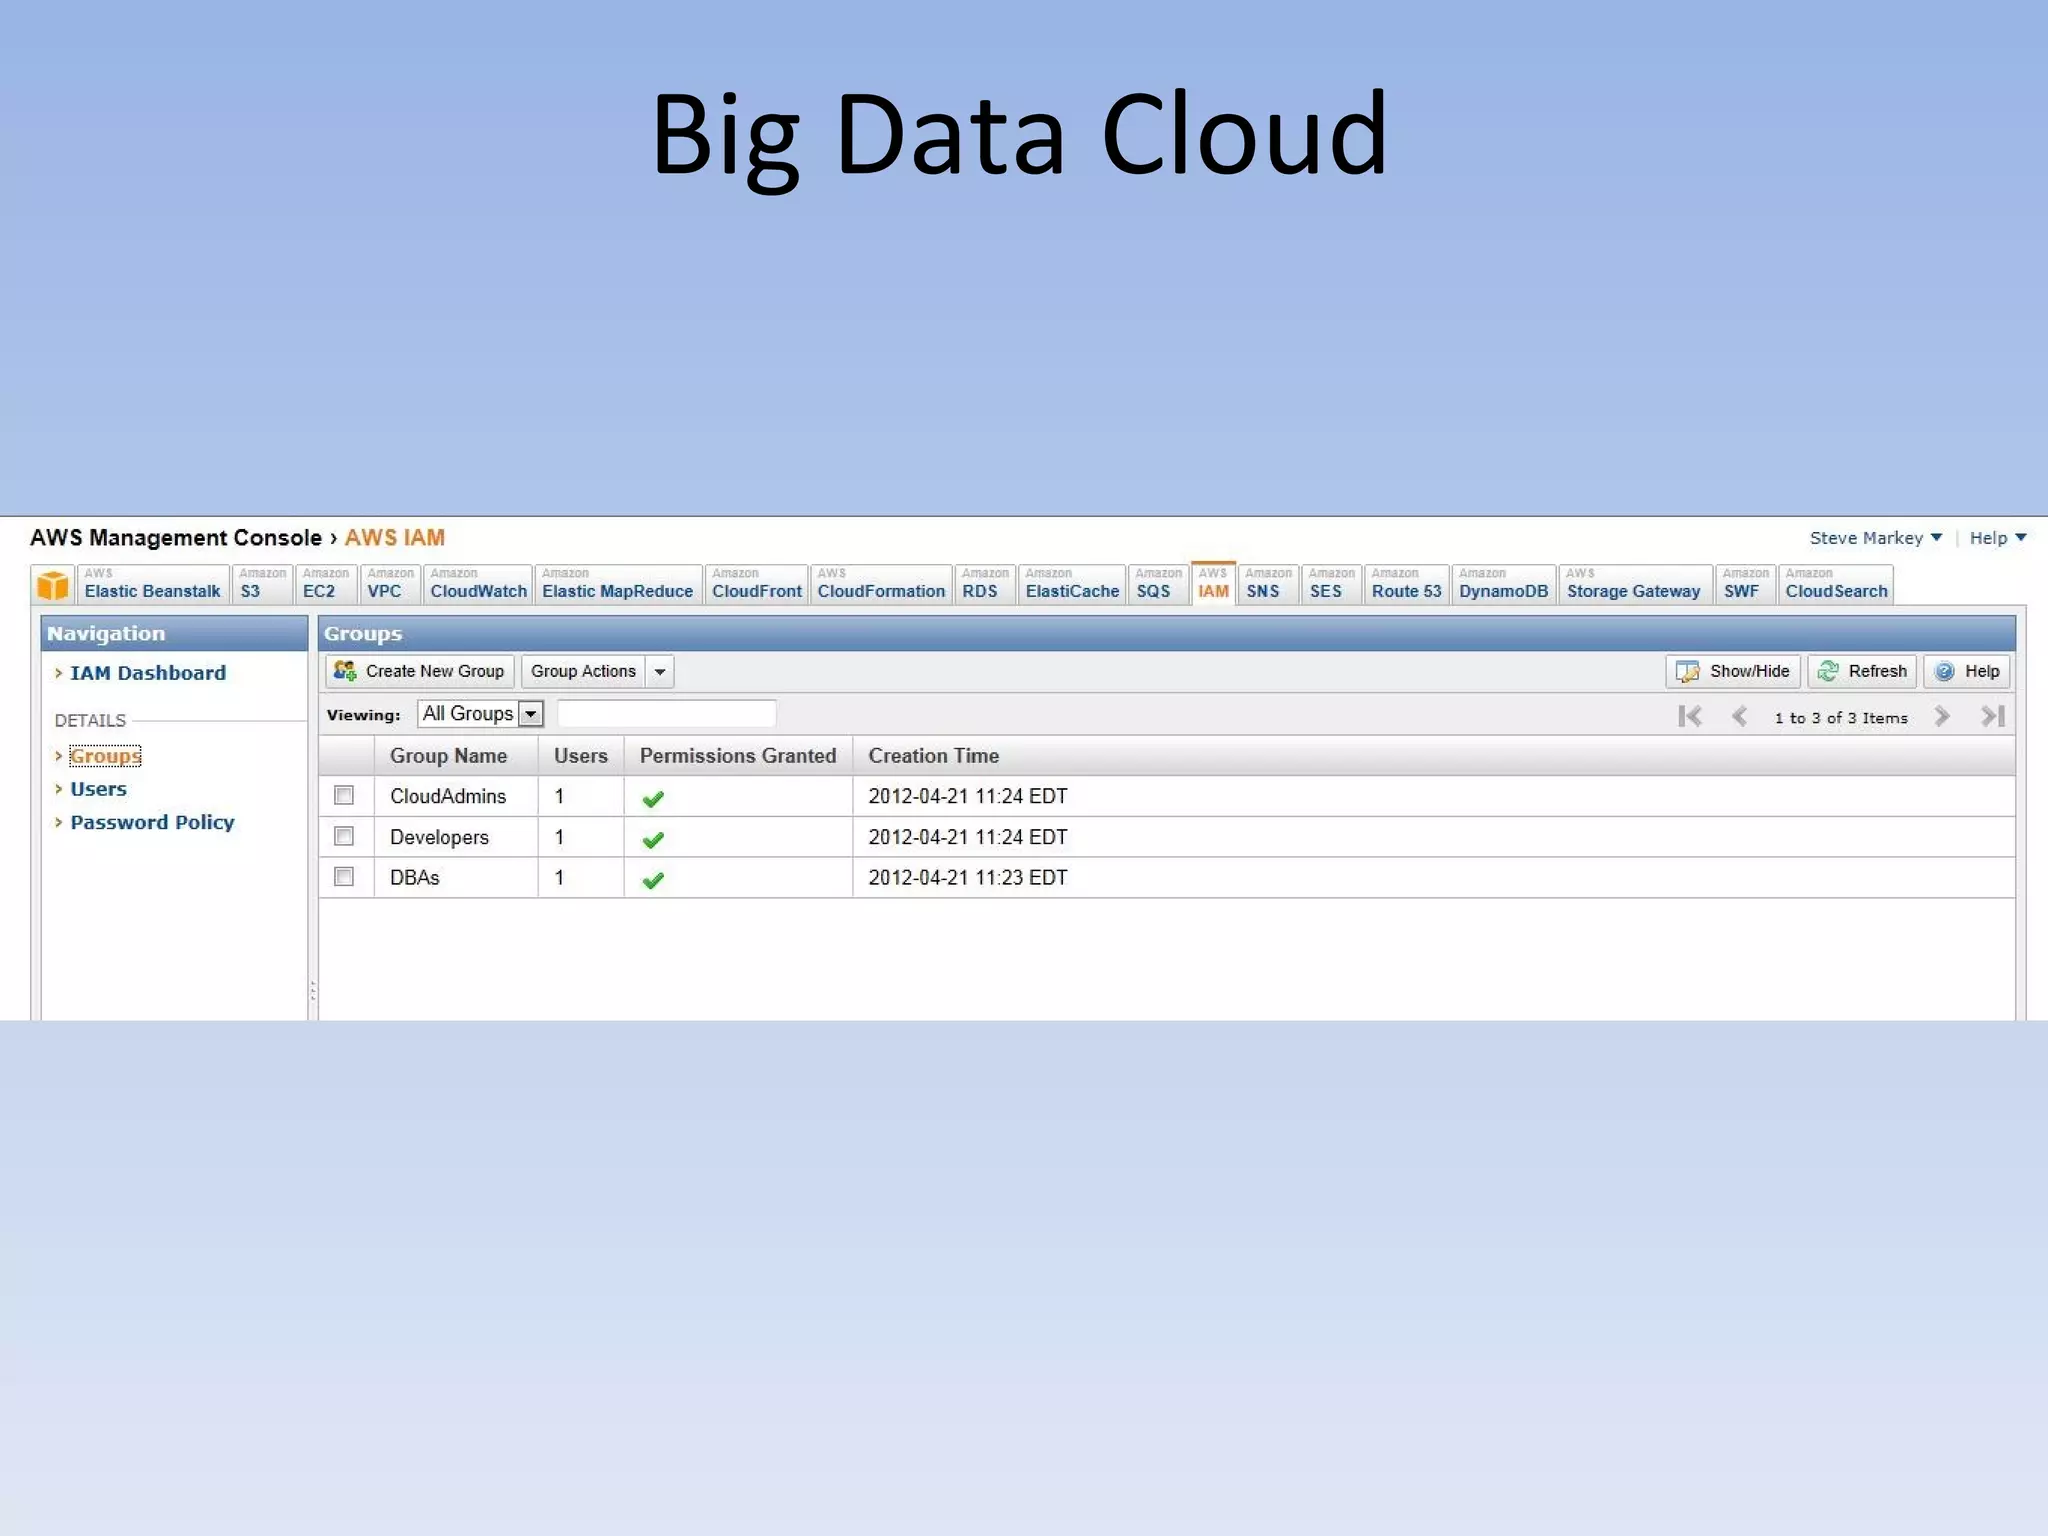Click the group filter text field
Viewport: 2048px width, 1536px height.
click(667, 713)
